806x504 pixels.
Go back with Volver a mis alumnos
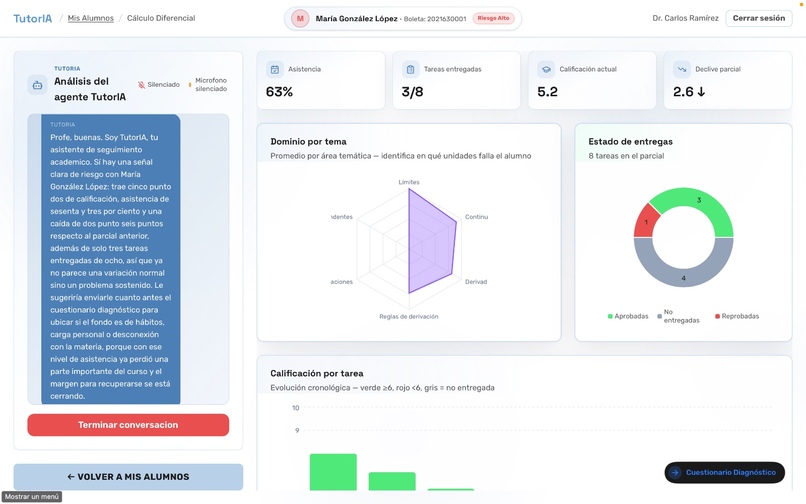pyautogui.click(x=128, y=477)
